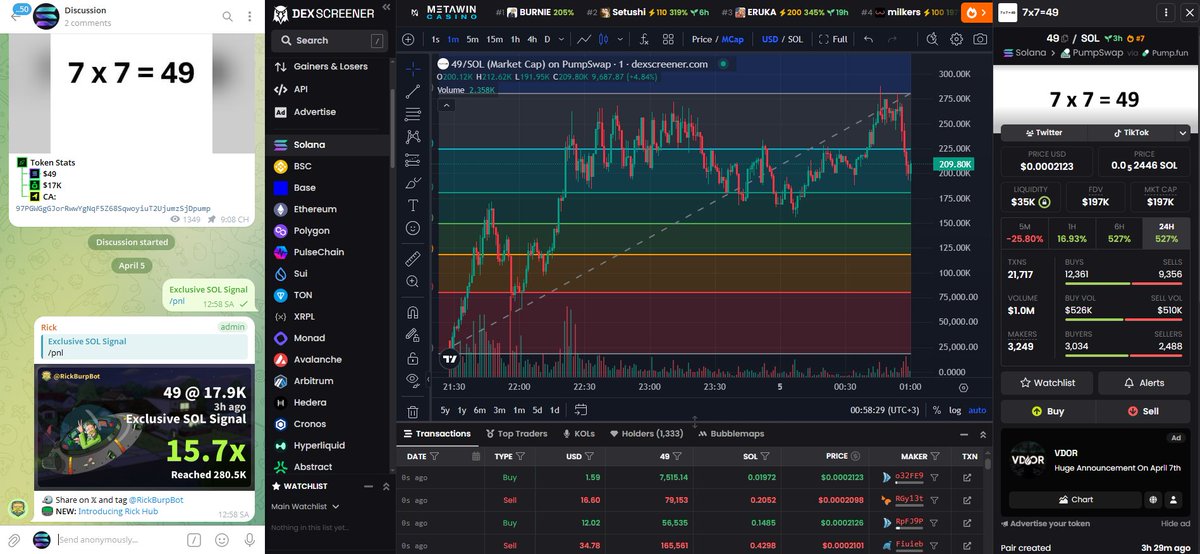
Task: Open the emoji icons tool
Action: (x=414, y=228)
